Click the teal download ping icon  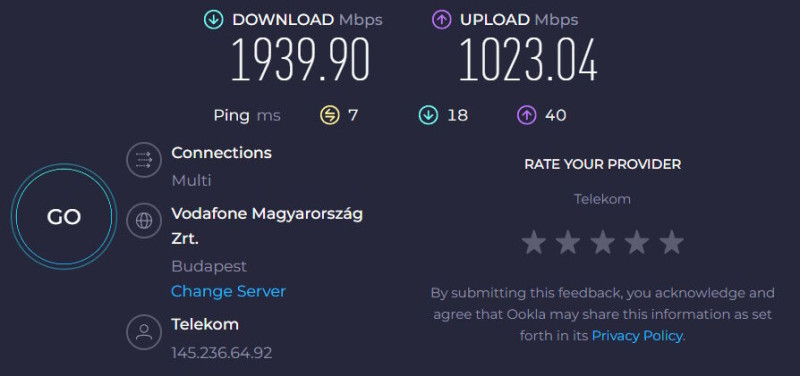coord(428,116)
